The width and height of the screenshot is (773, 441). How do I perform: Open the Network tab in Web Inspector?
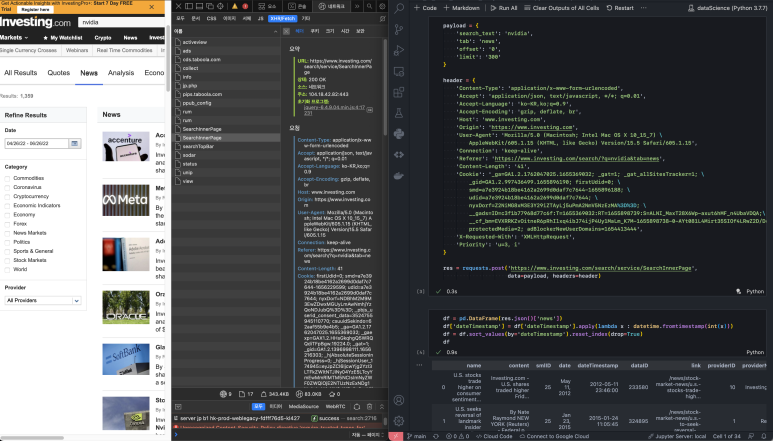[x=332, y=6]
